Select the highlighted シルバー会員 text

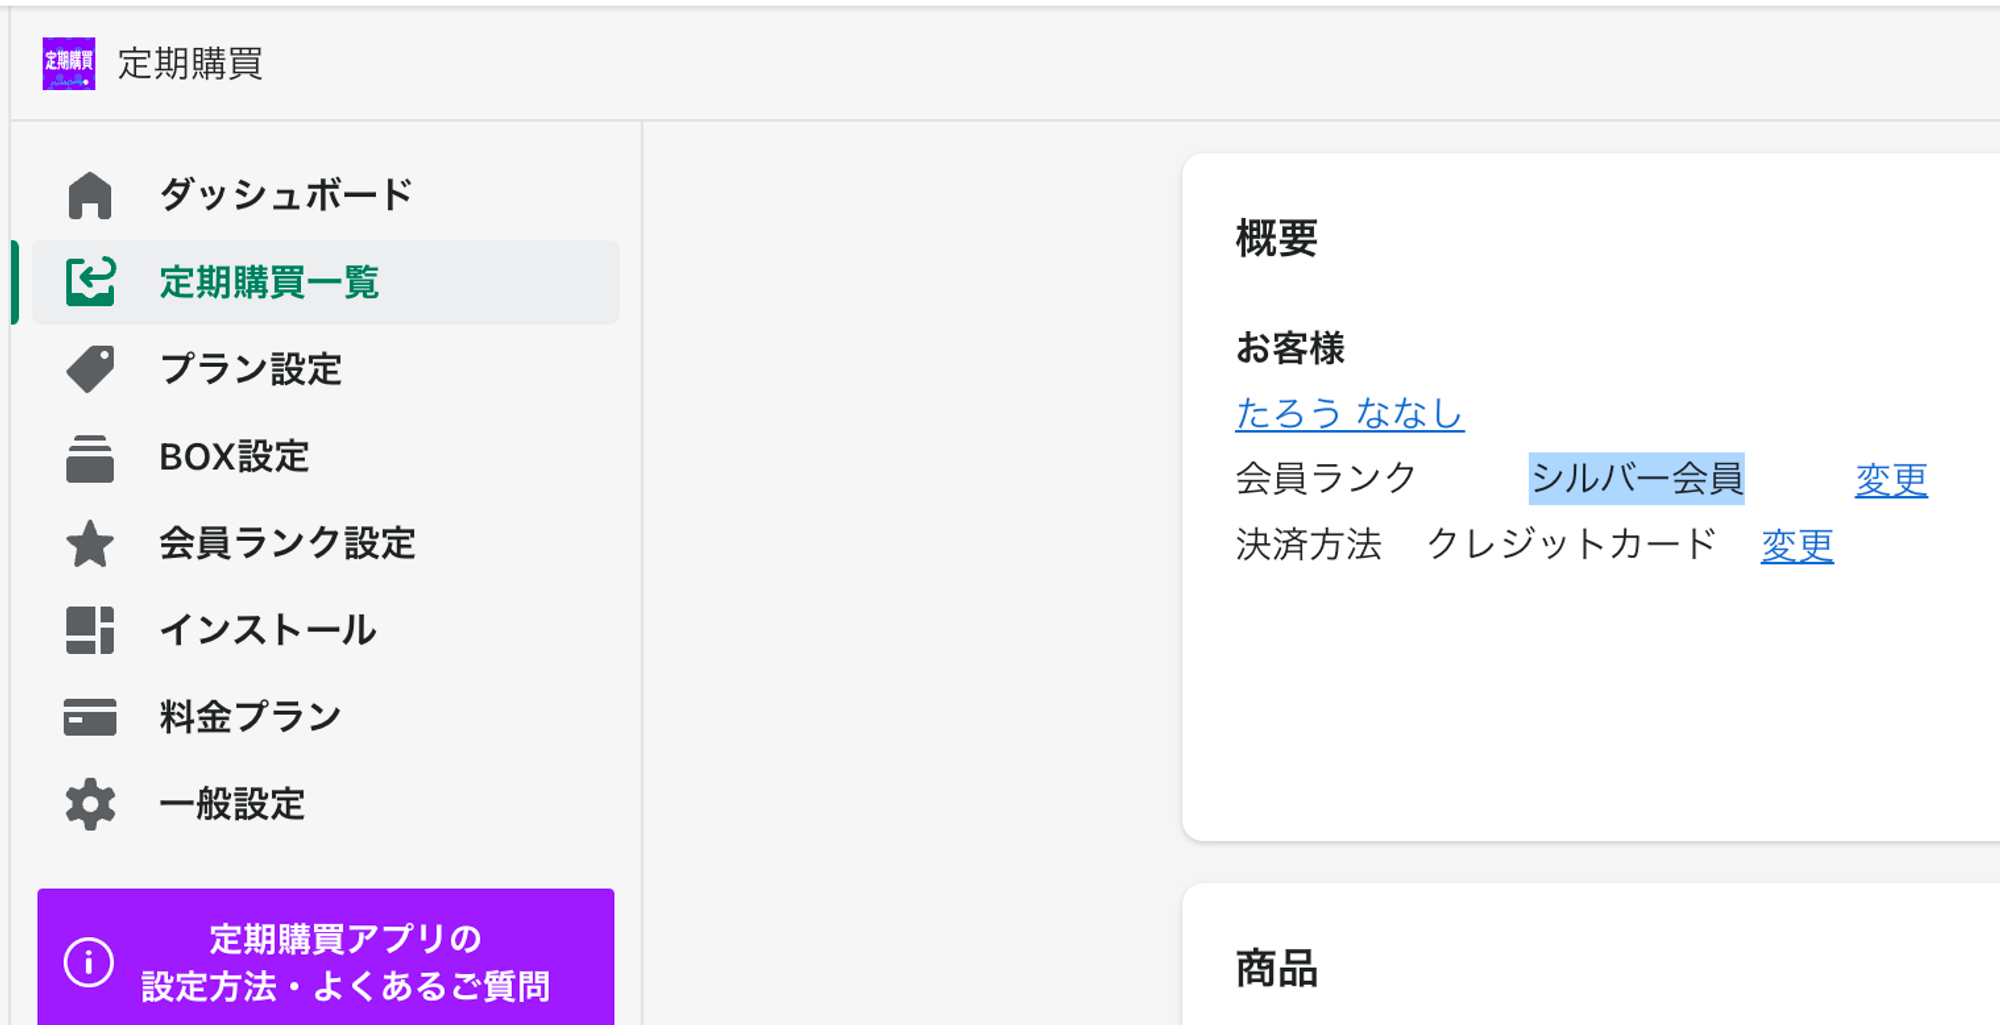1636,478
